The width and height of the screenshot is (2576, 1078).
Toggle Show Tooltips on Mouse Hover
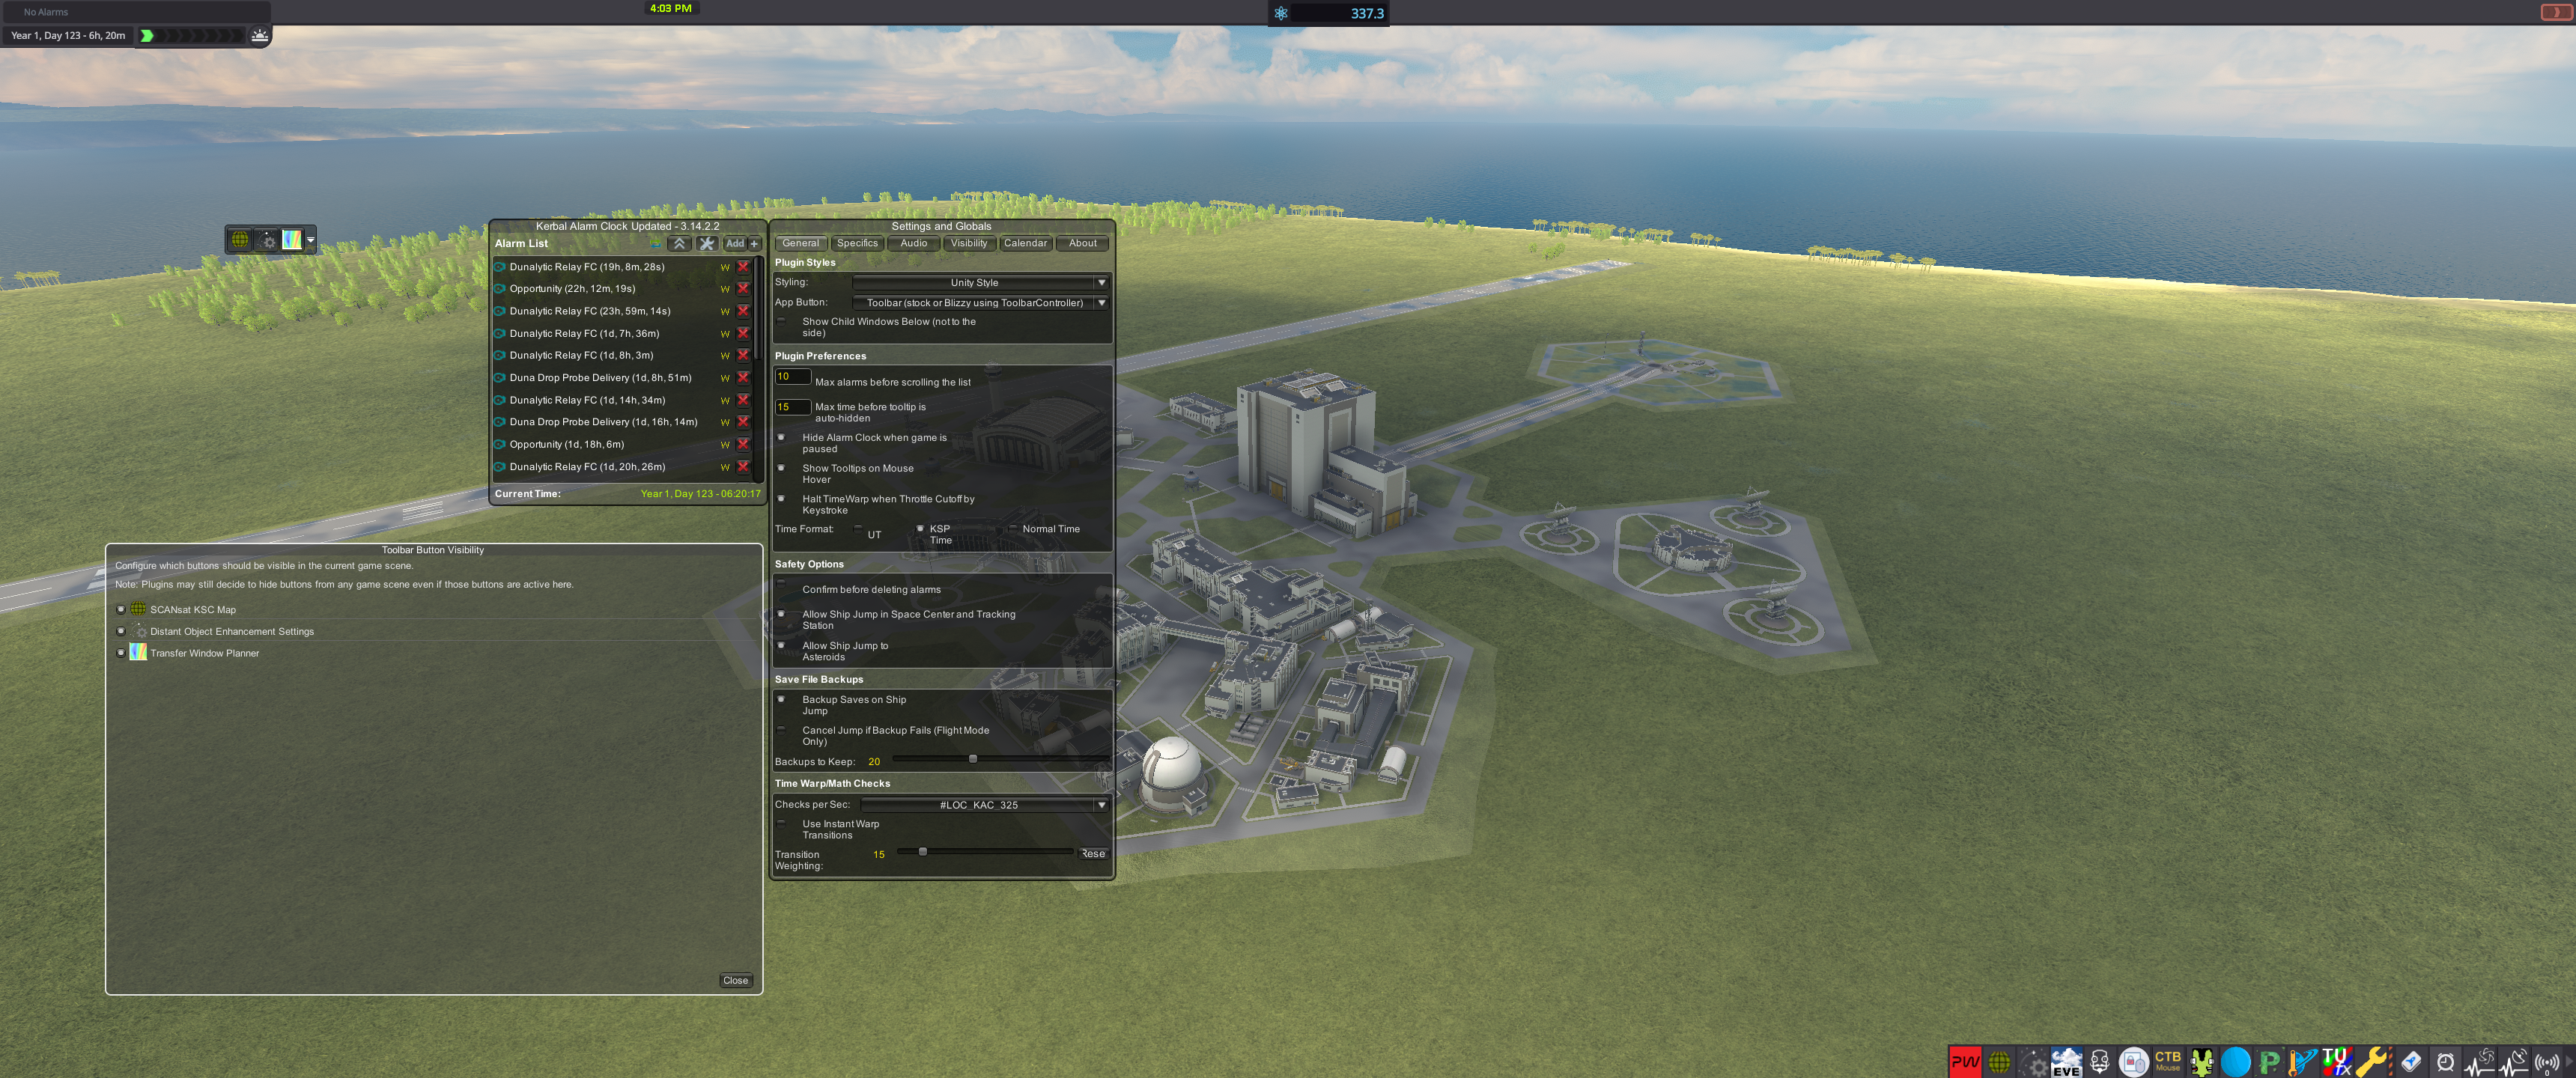pos(782,468)
